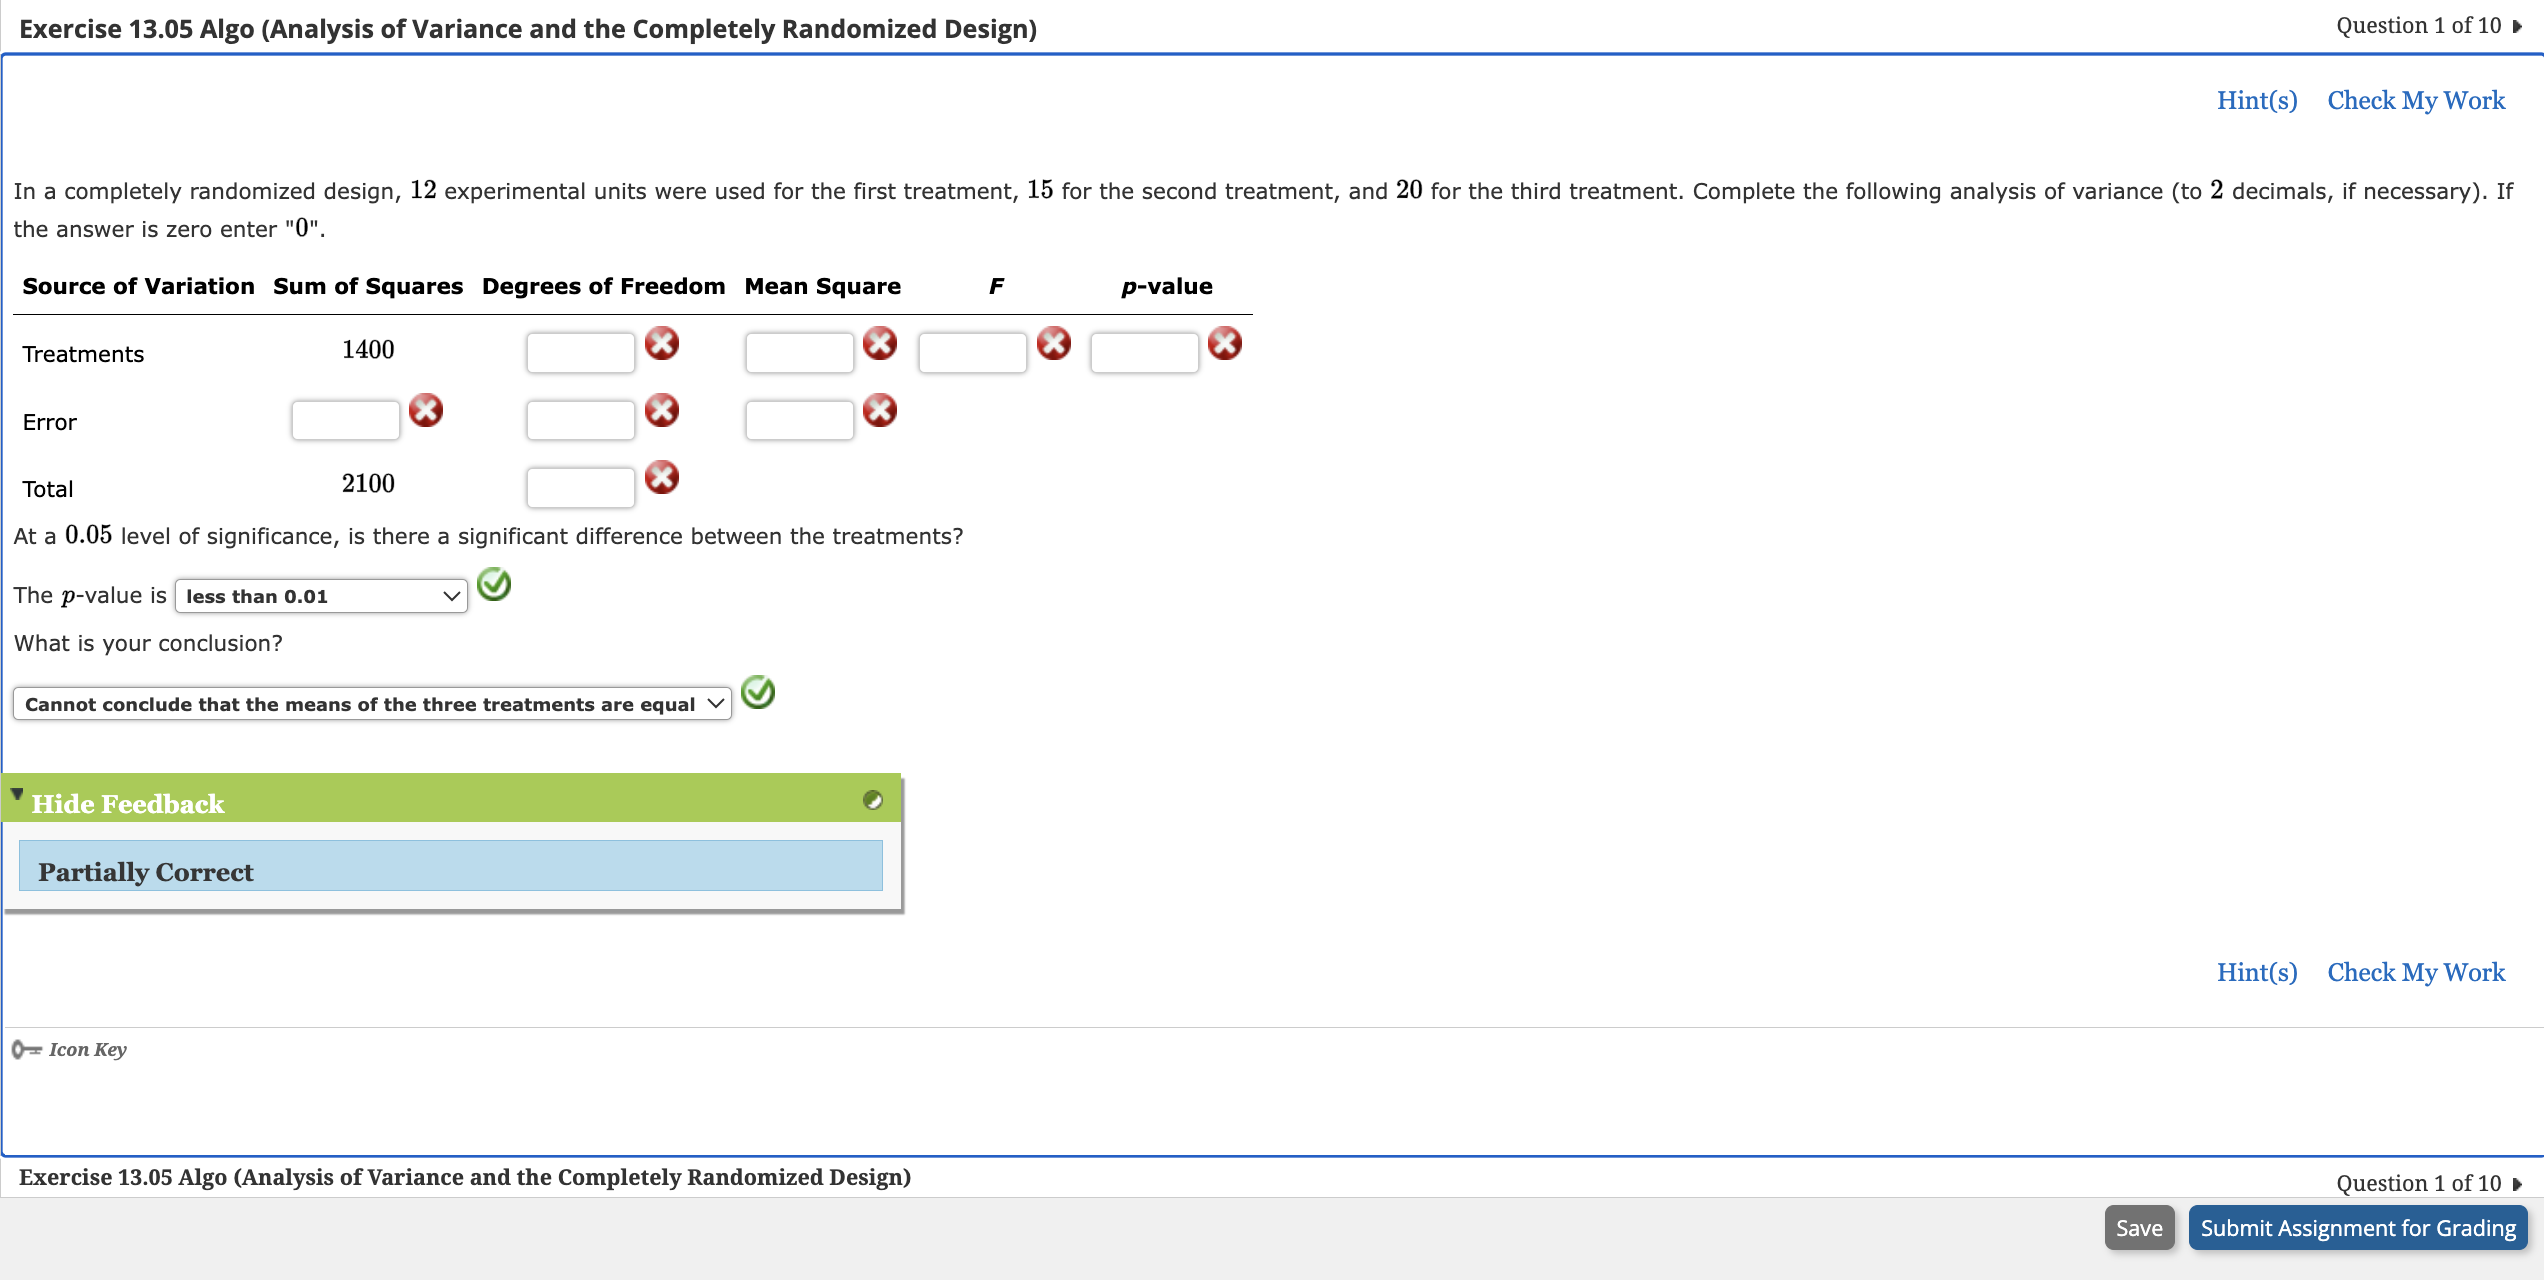Click partial-correct icon in feedback header
Screen dimensions: 2544x1280
click(872, 800)
